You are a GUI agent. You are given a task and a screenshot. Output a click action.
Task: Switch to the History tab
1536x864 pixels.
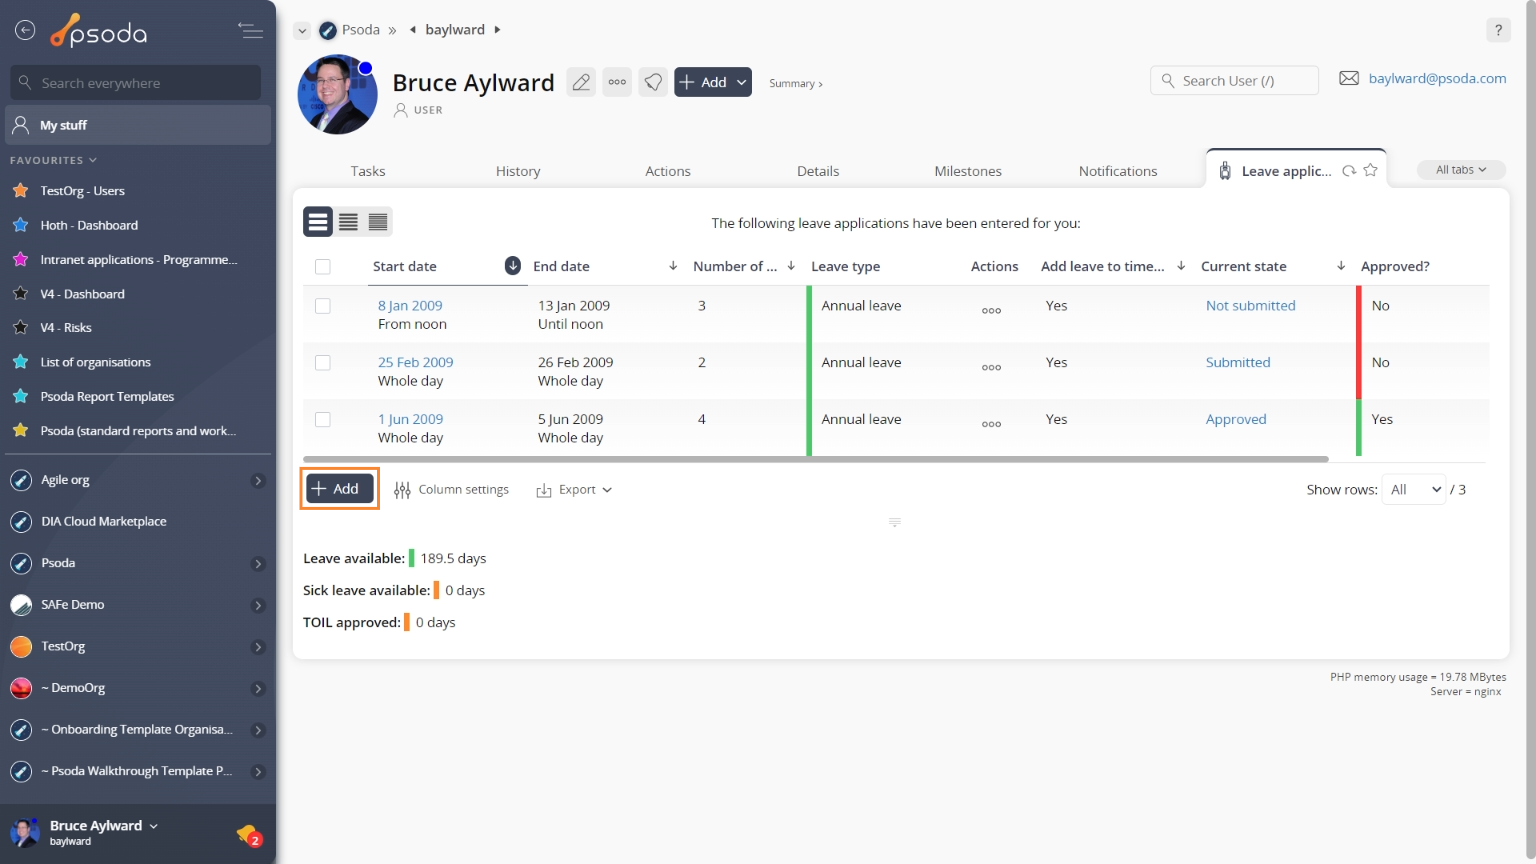tap(518, 171)
